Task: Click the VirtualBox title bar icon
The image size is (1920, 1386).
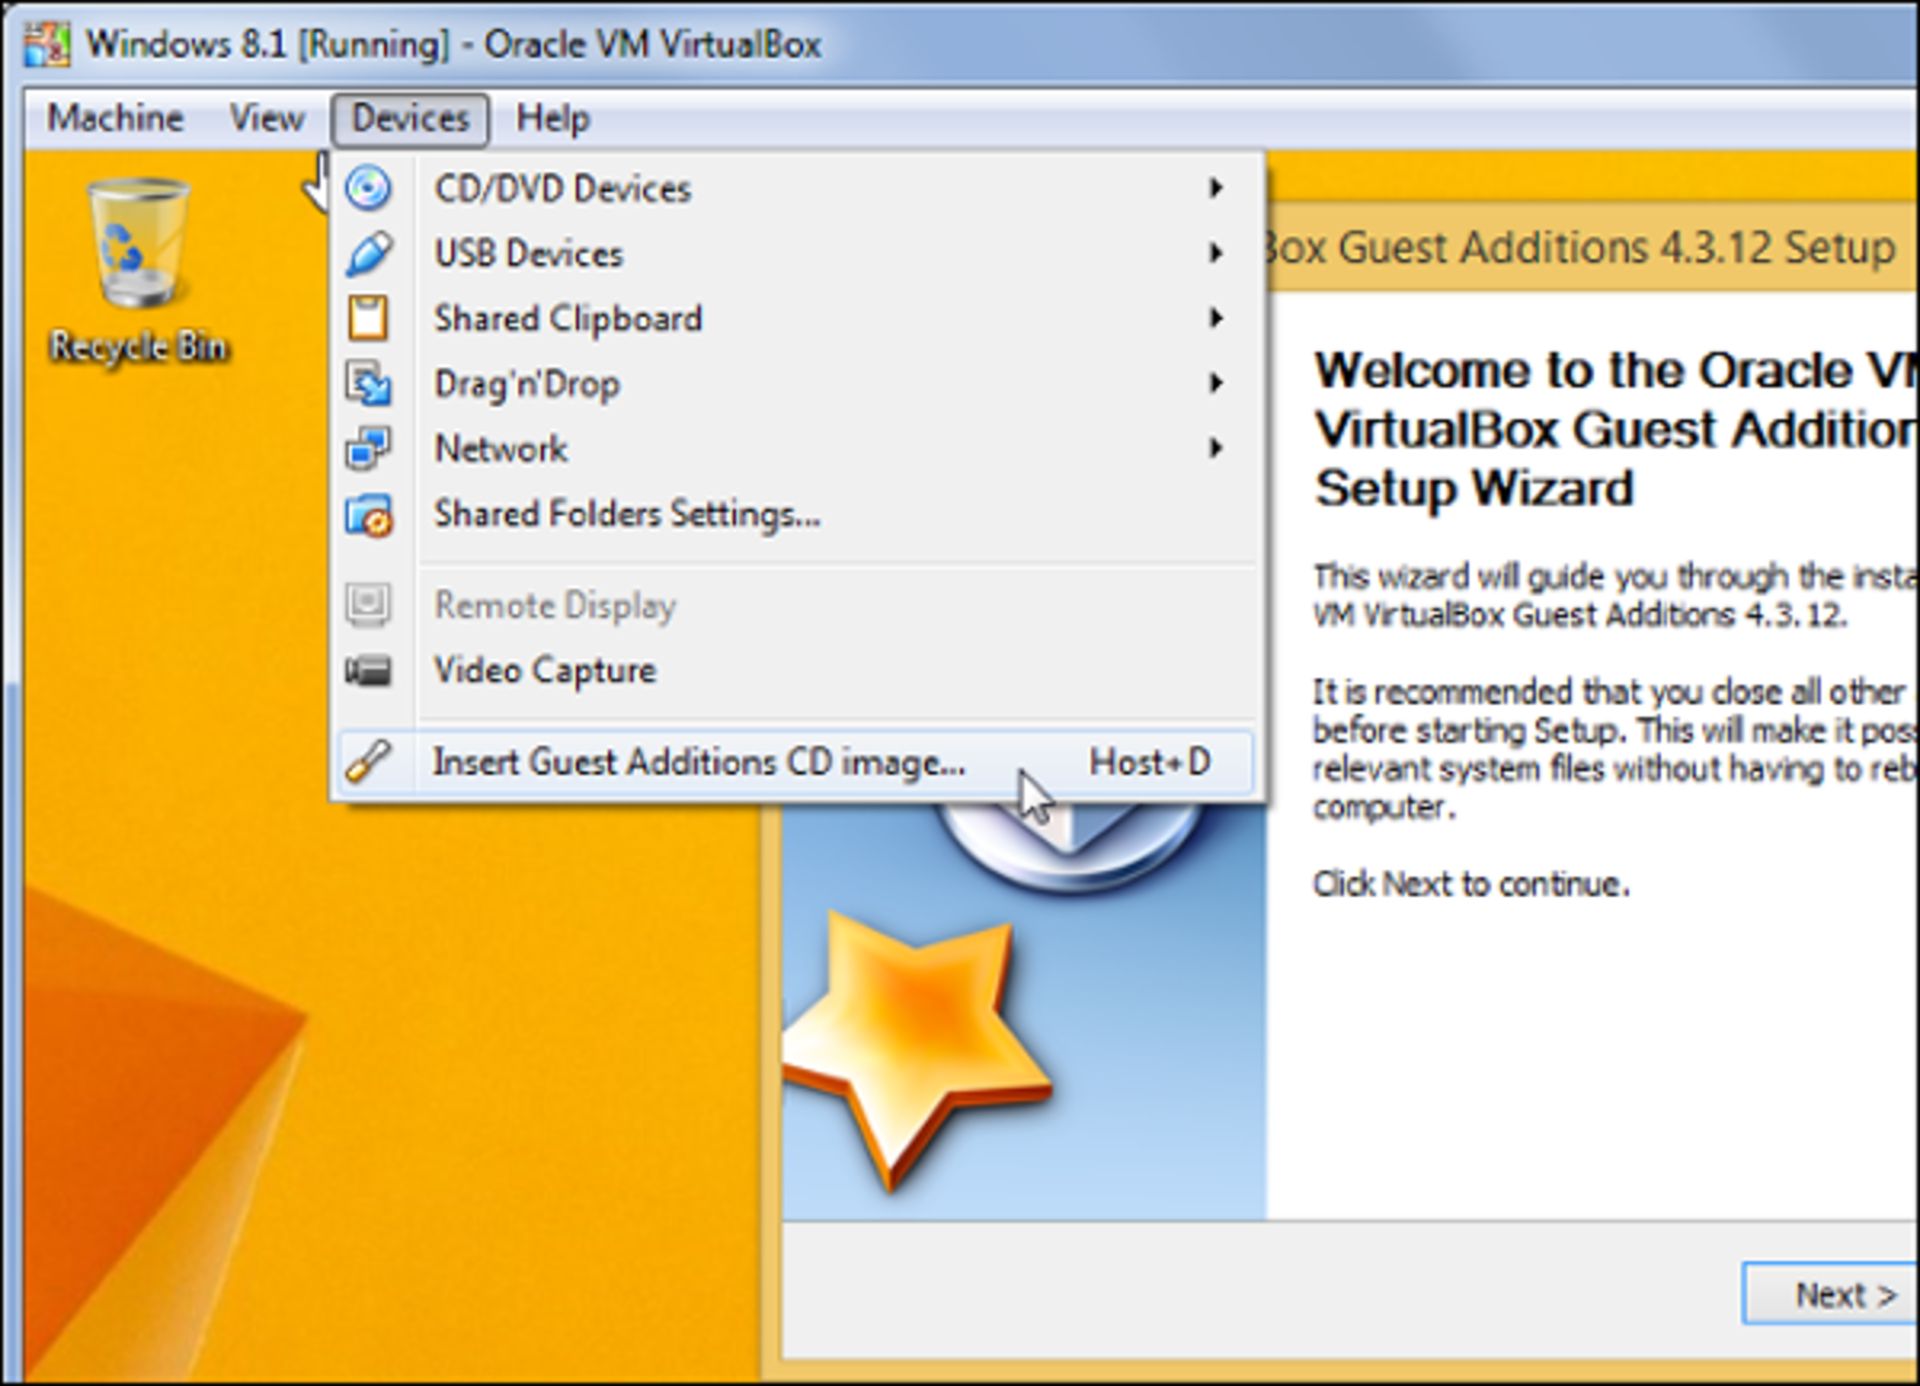Action: pyautogui.click(x=46, y=44)
